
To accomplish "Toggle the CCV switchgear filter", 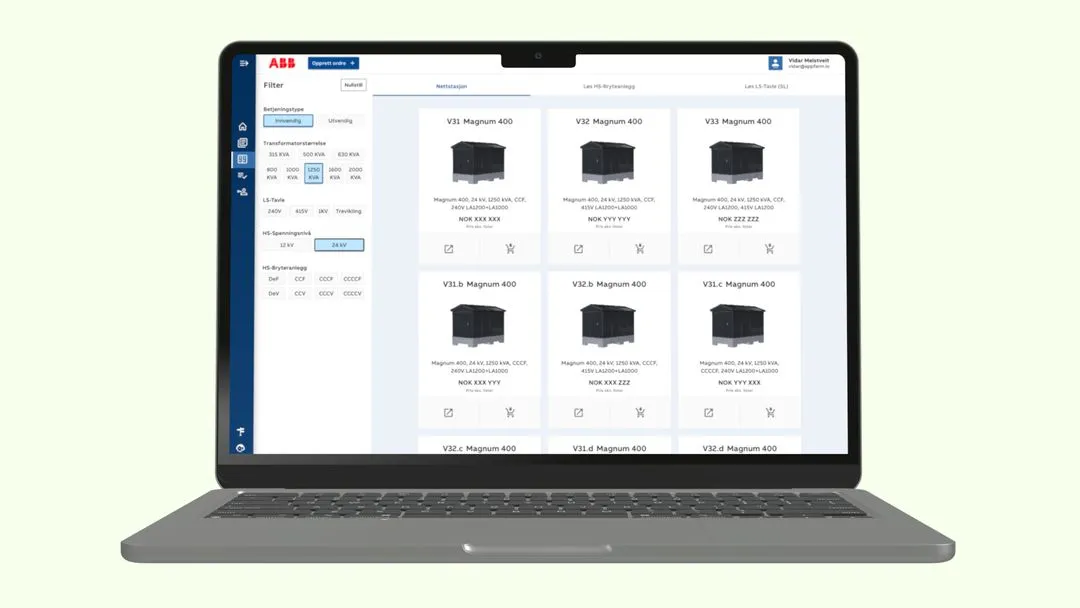I will click(300, 293).
